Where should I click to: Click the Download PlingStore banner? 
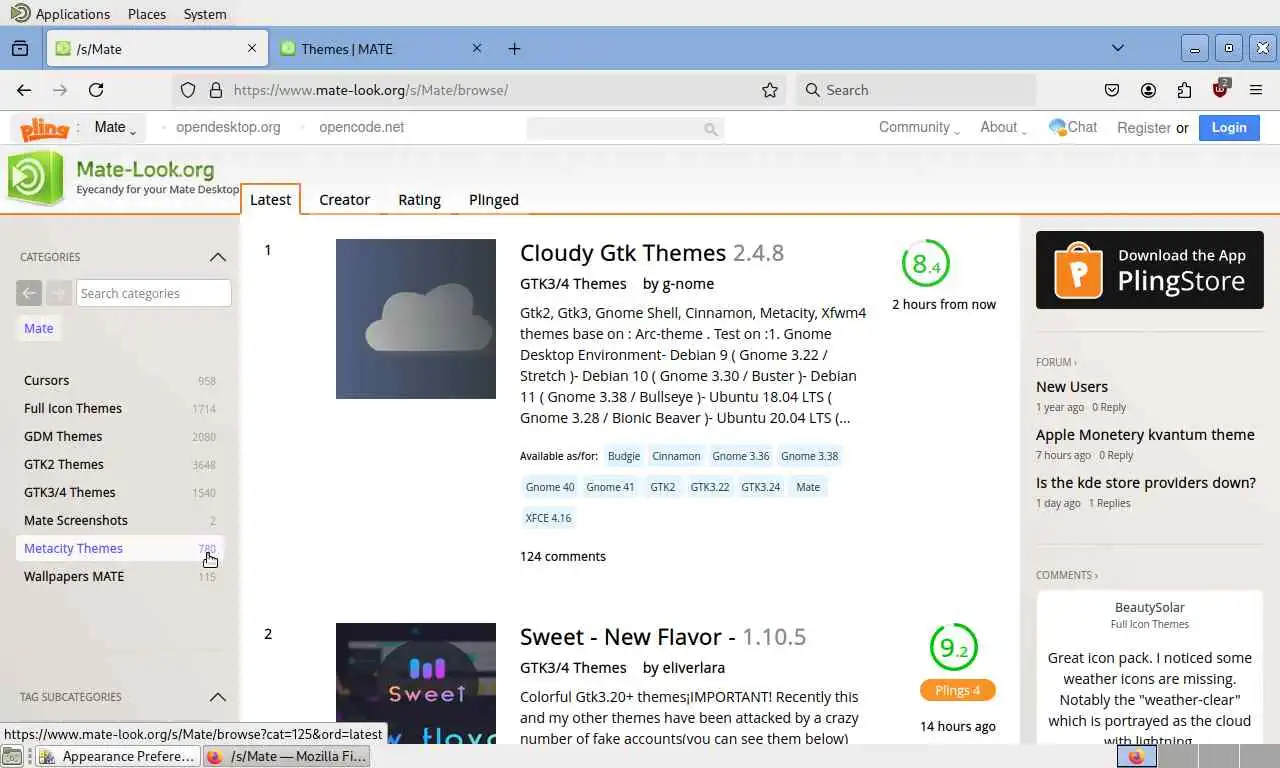pyautogui.click(x=1150, y=270)
